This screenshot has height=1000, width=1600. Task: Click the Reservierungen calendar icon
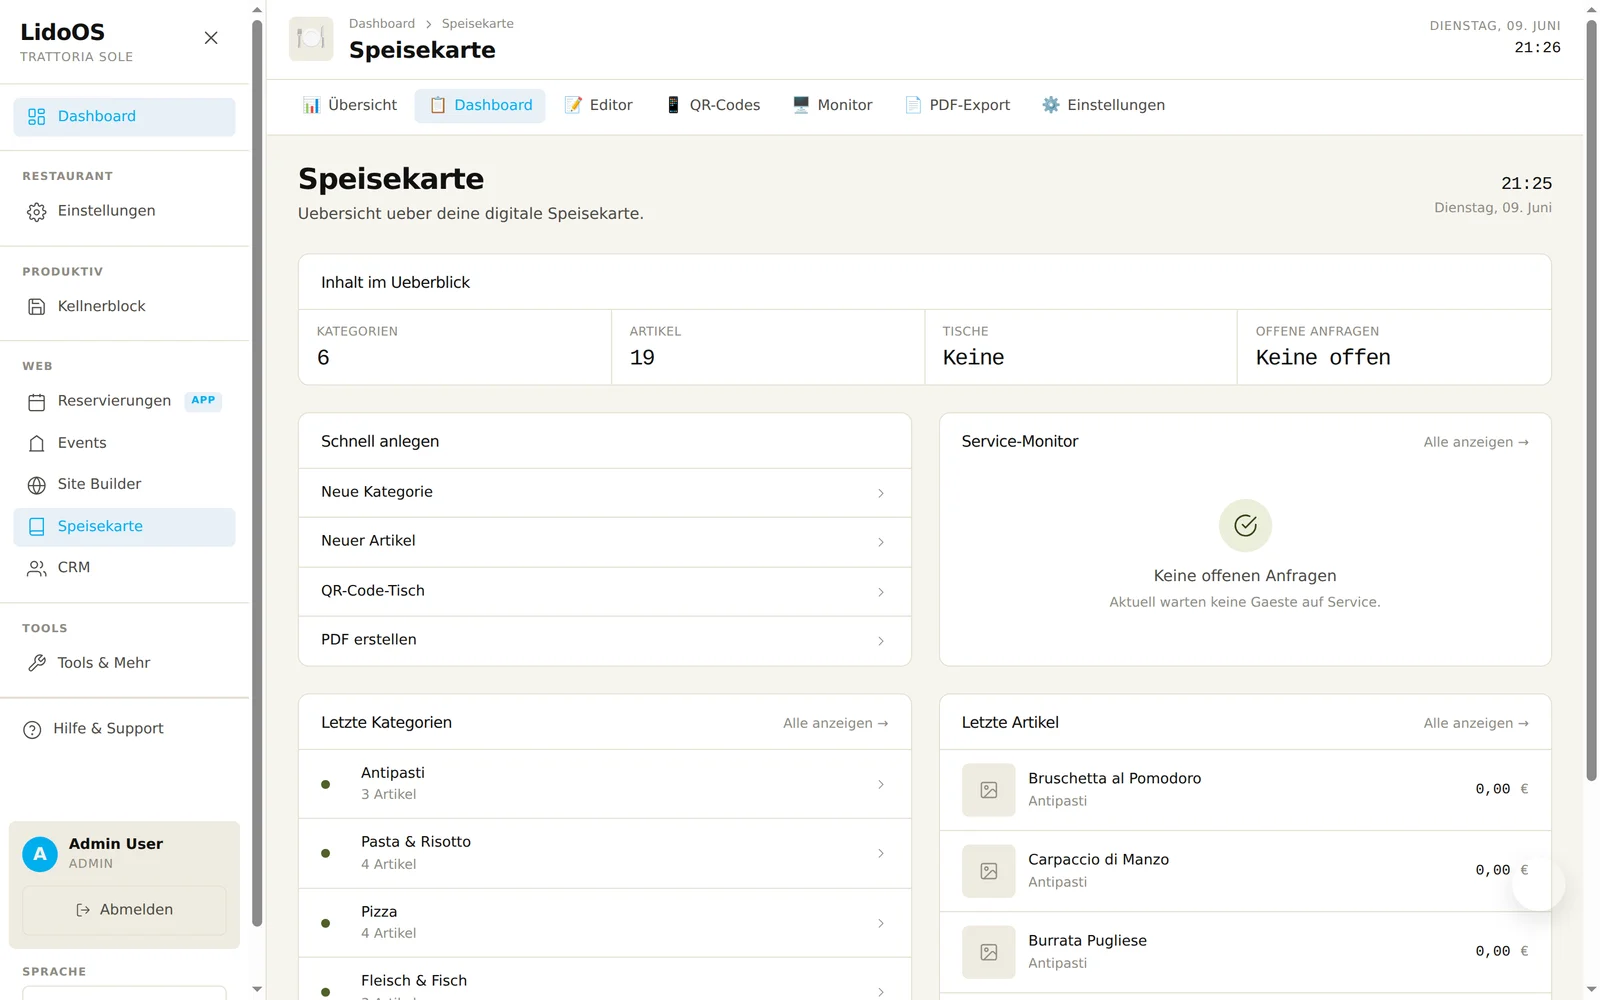(37, 402)
